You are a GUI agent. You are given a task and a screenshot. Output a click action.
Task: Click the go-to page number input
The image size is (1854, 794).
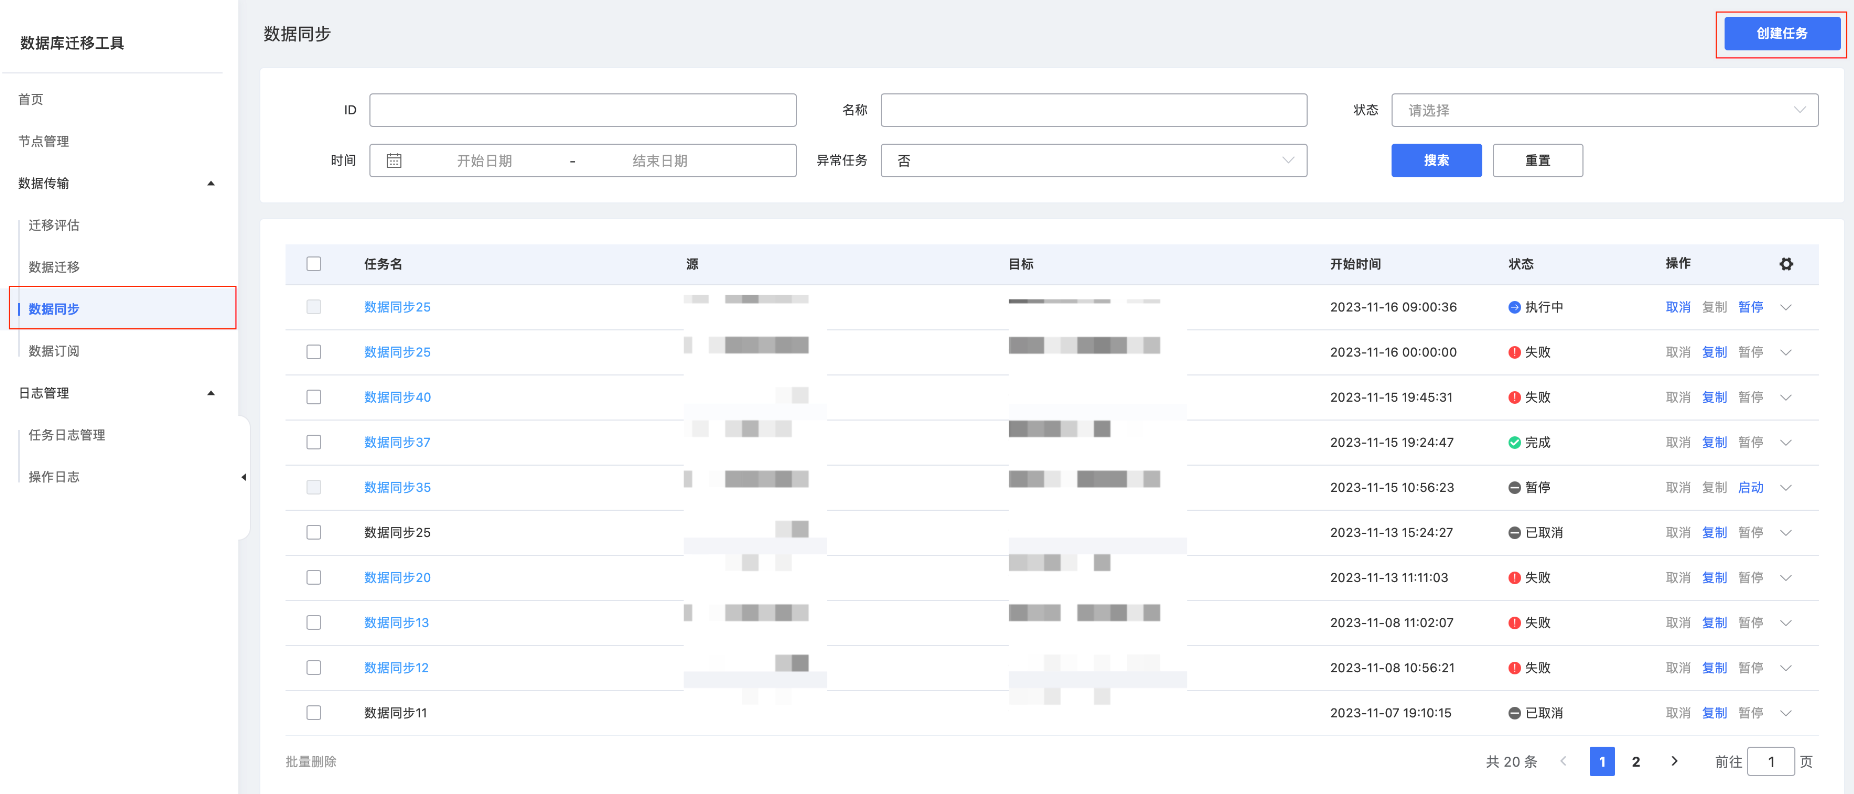click(x=1771, y=761)
